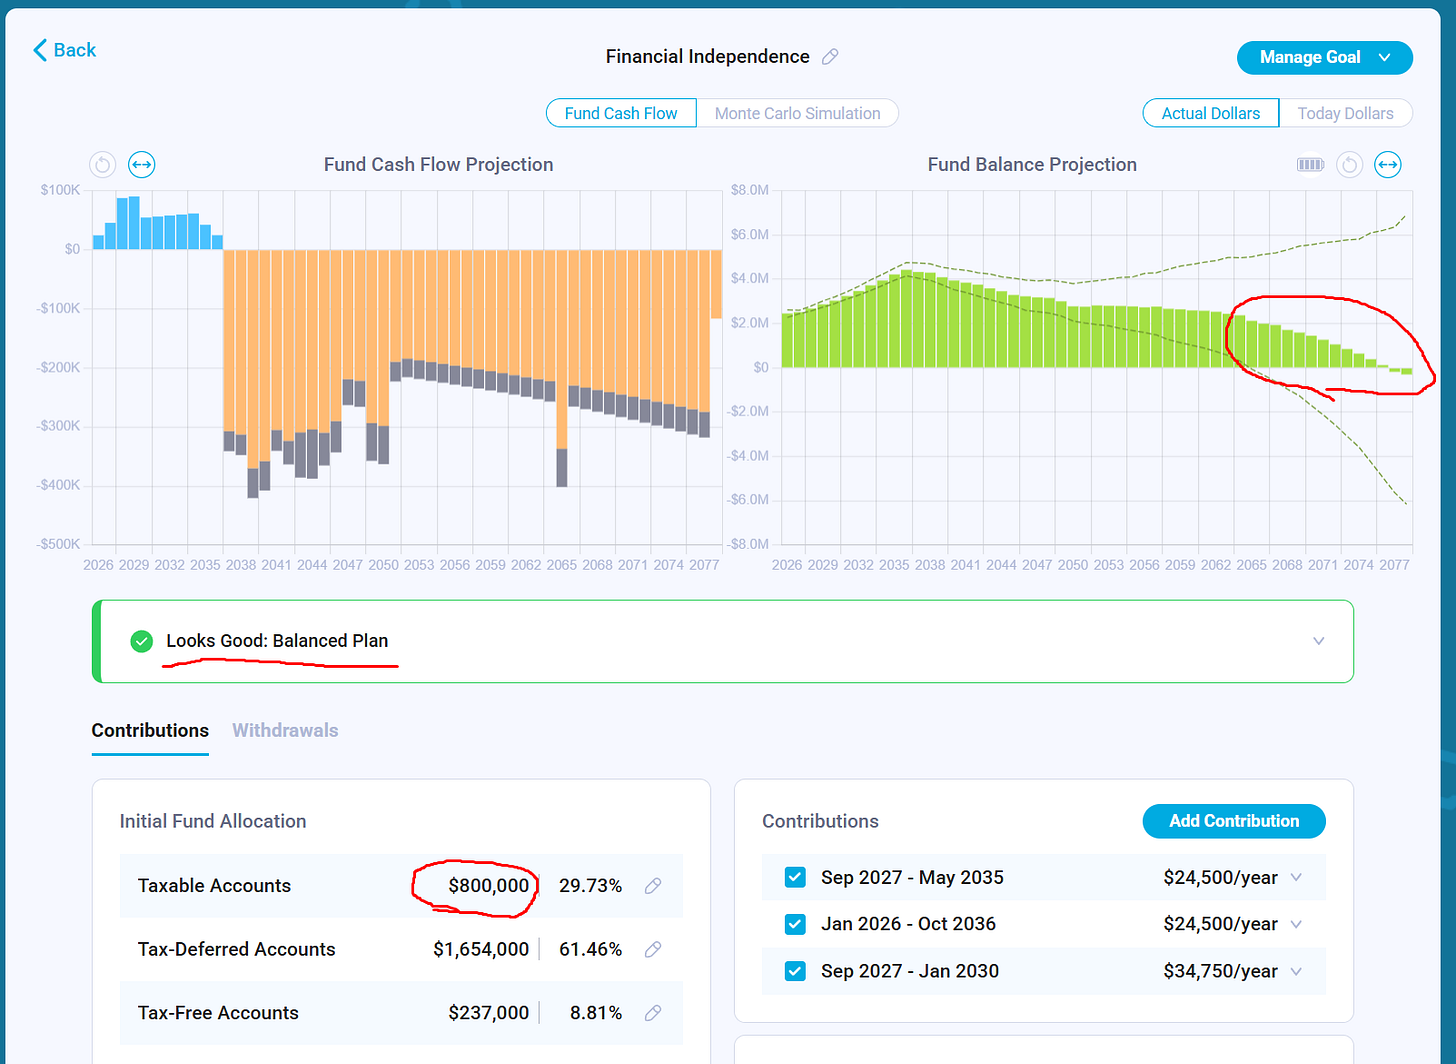The width and height of the screenshot is (1456, 1064).
Task: Go back using the Back link
Action: 65,50
